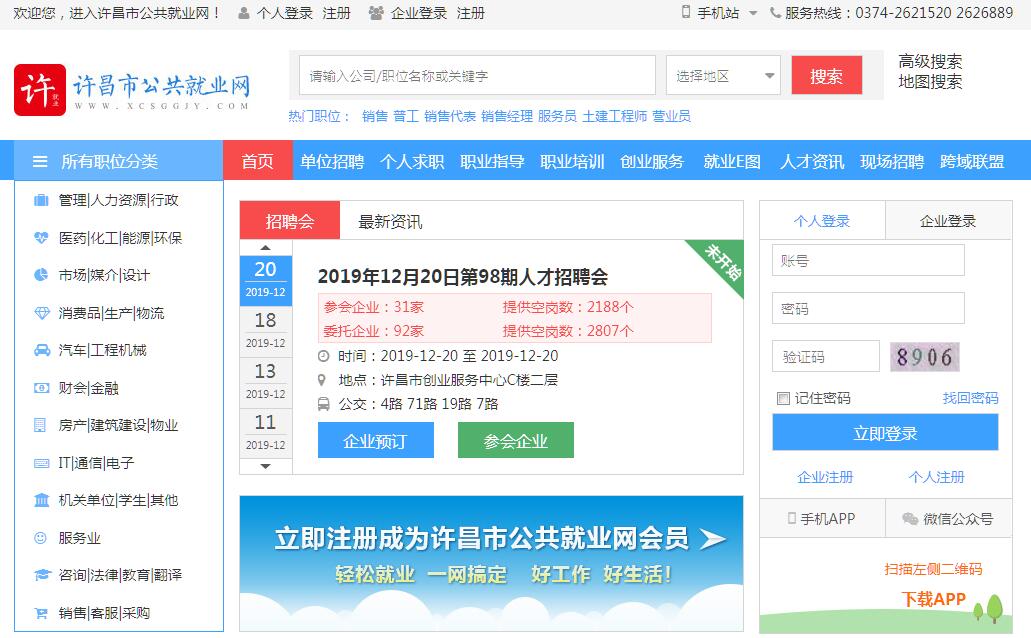This screenshot has width=1031, height=638.
Task: Open the 选择地区 region dropdown
Action: (723, 76)
